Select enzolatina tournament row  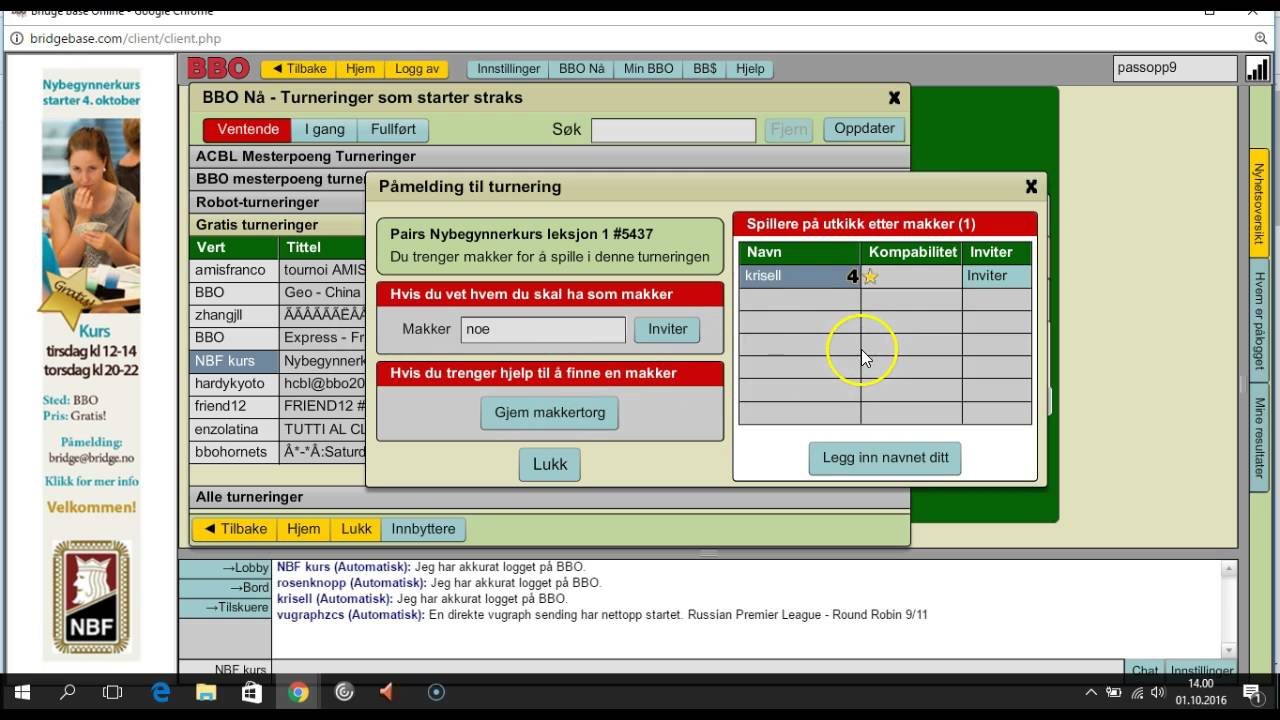(278, 429)
